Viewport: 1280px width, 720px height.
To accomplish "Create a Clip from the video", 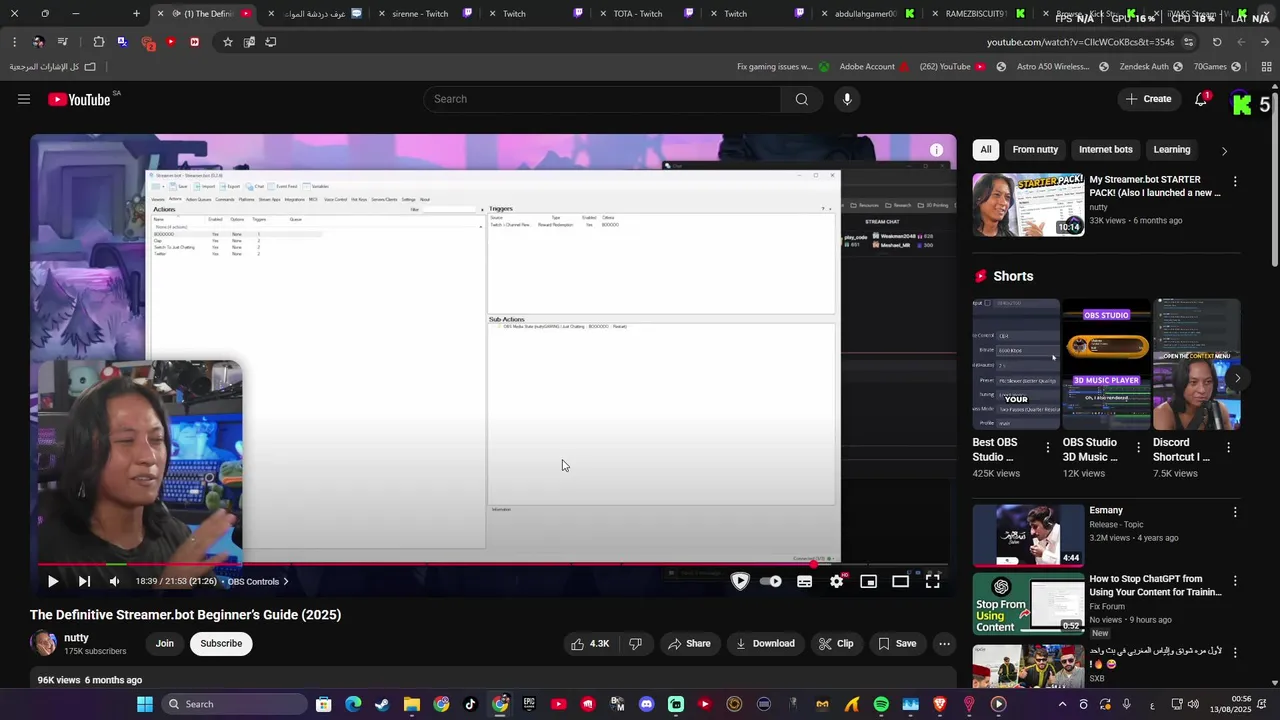I will (x=836, y=643).
